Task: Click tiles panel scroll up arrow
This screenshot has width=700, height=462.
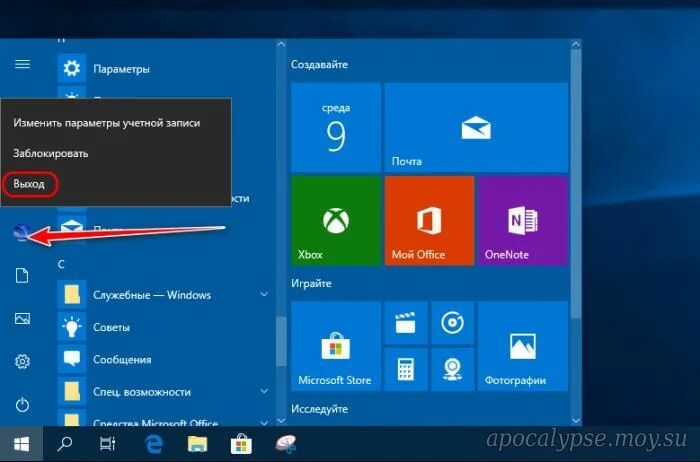Action: [x=576, y=44]
